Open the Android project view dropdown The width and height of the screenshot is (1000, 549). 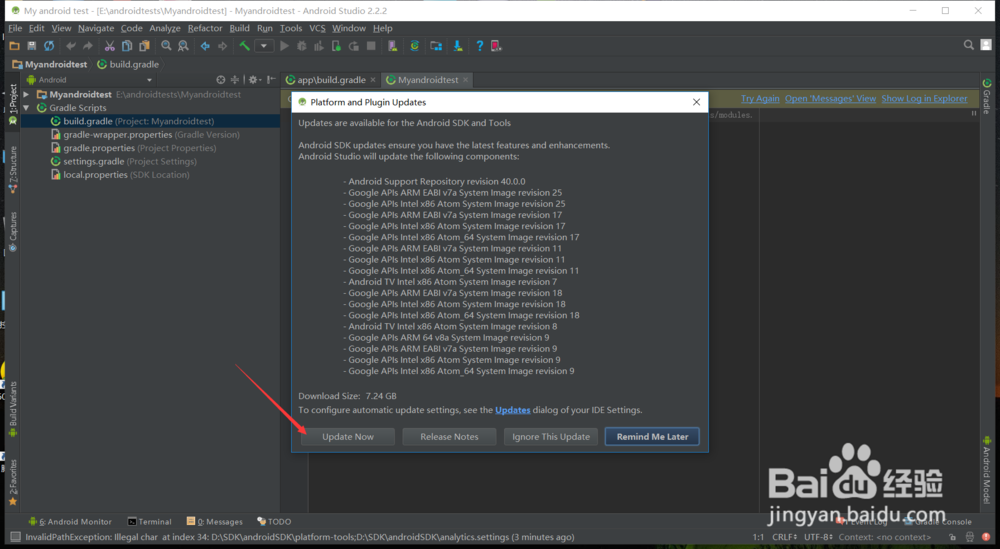point(89,80)
